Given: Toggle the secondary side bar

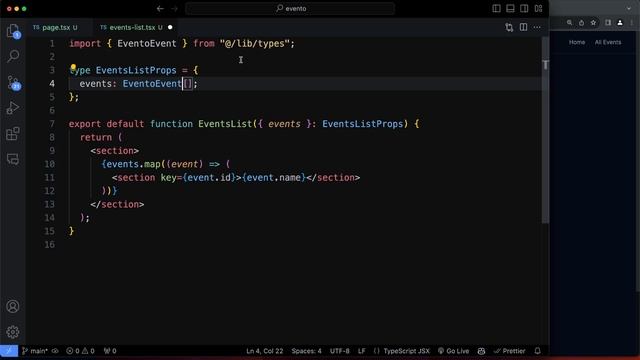Looking at the screenshot, I should tap(524, 9).
